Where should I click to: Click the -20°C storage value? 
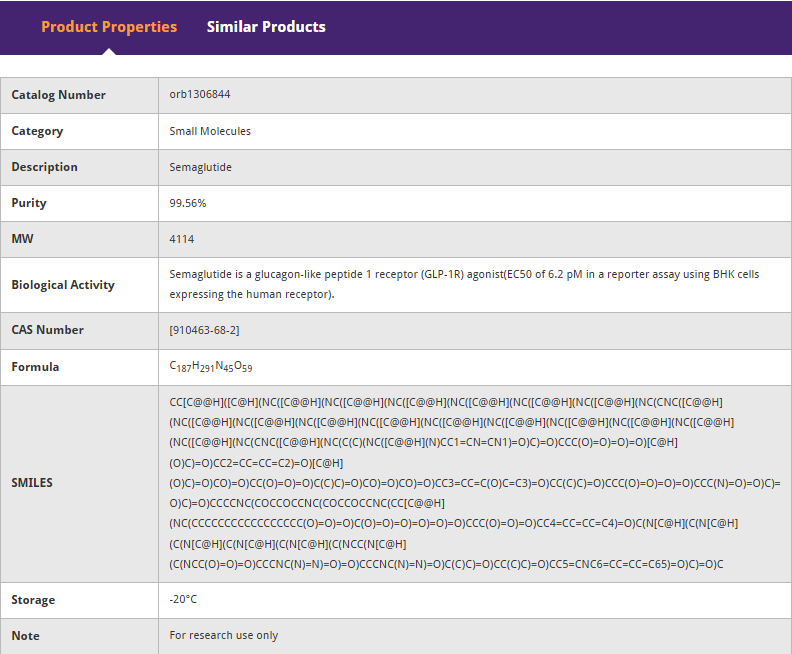pyautogui.click(x=183, y=600)
